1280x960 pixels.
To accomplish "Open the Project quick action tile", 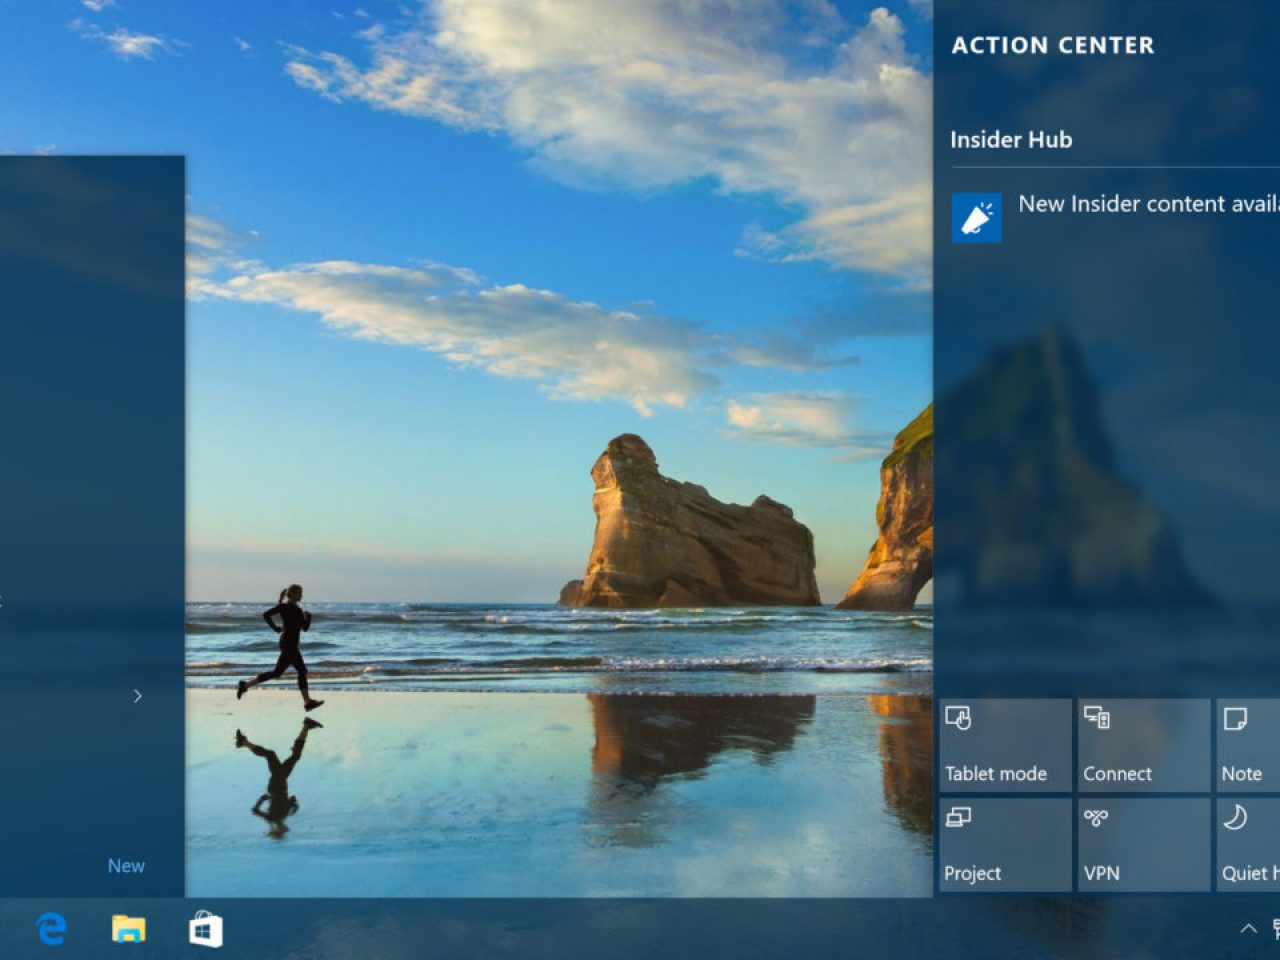I will [1004, 845].
